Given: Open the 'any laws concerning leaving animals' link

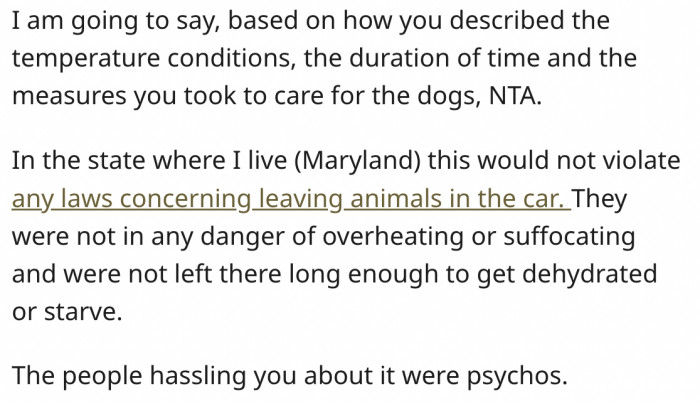Looking at the screenshot, I should coord(290,198).
